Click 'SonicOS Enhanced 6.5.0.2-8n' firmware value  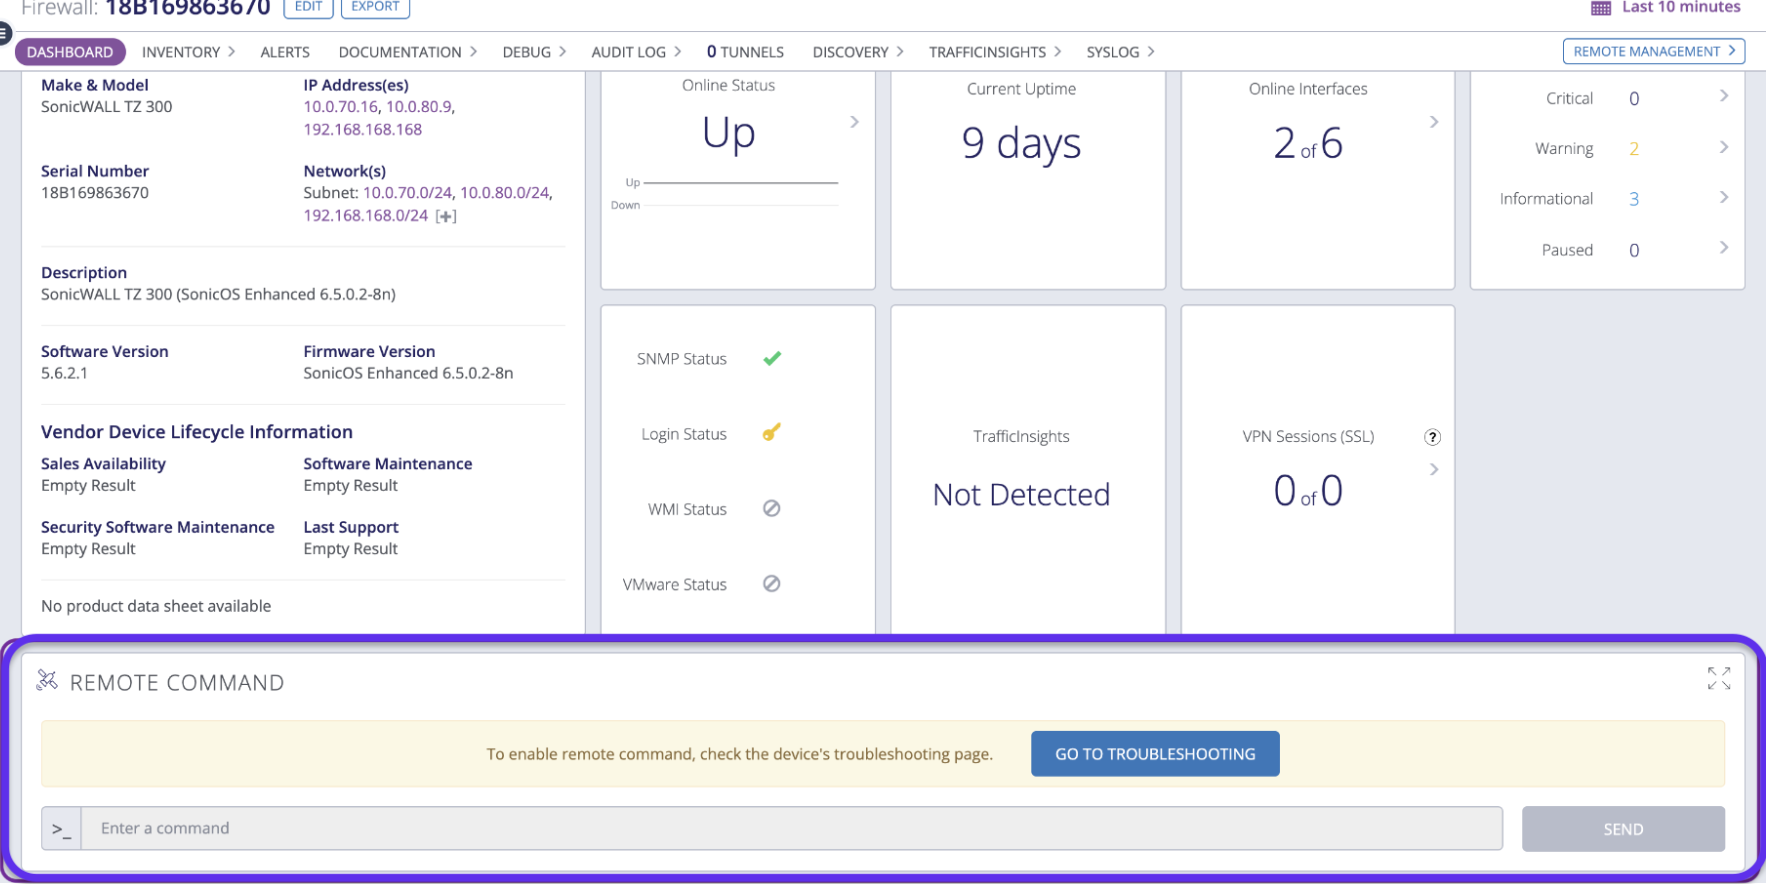click(x=408, y=373)
